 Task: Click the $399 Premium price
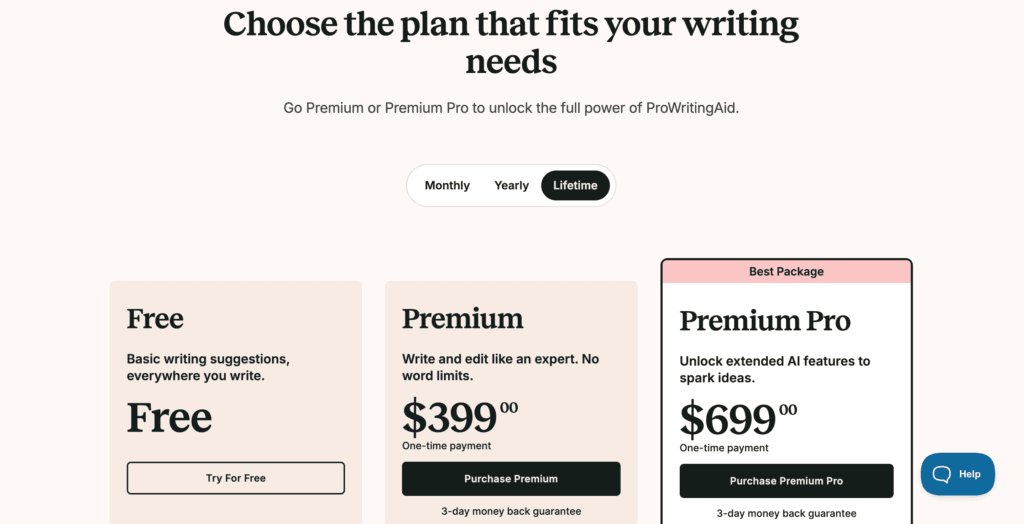tap(450, 417)
